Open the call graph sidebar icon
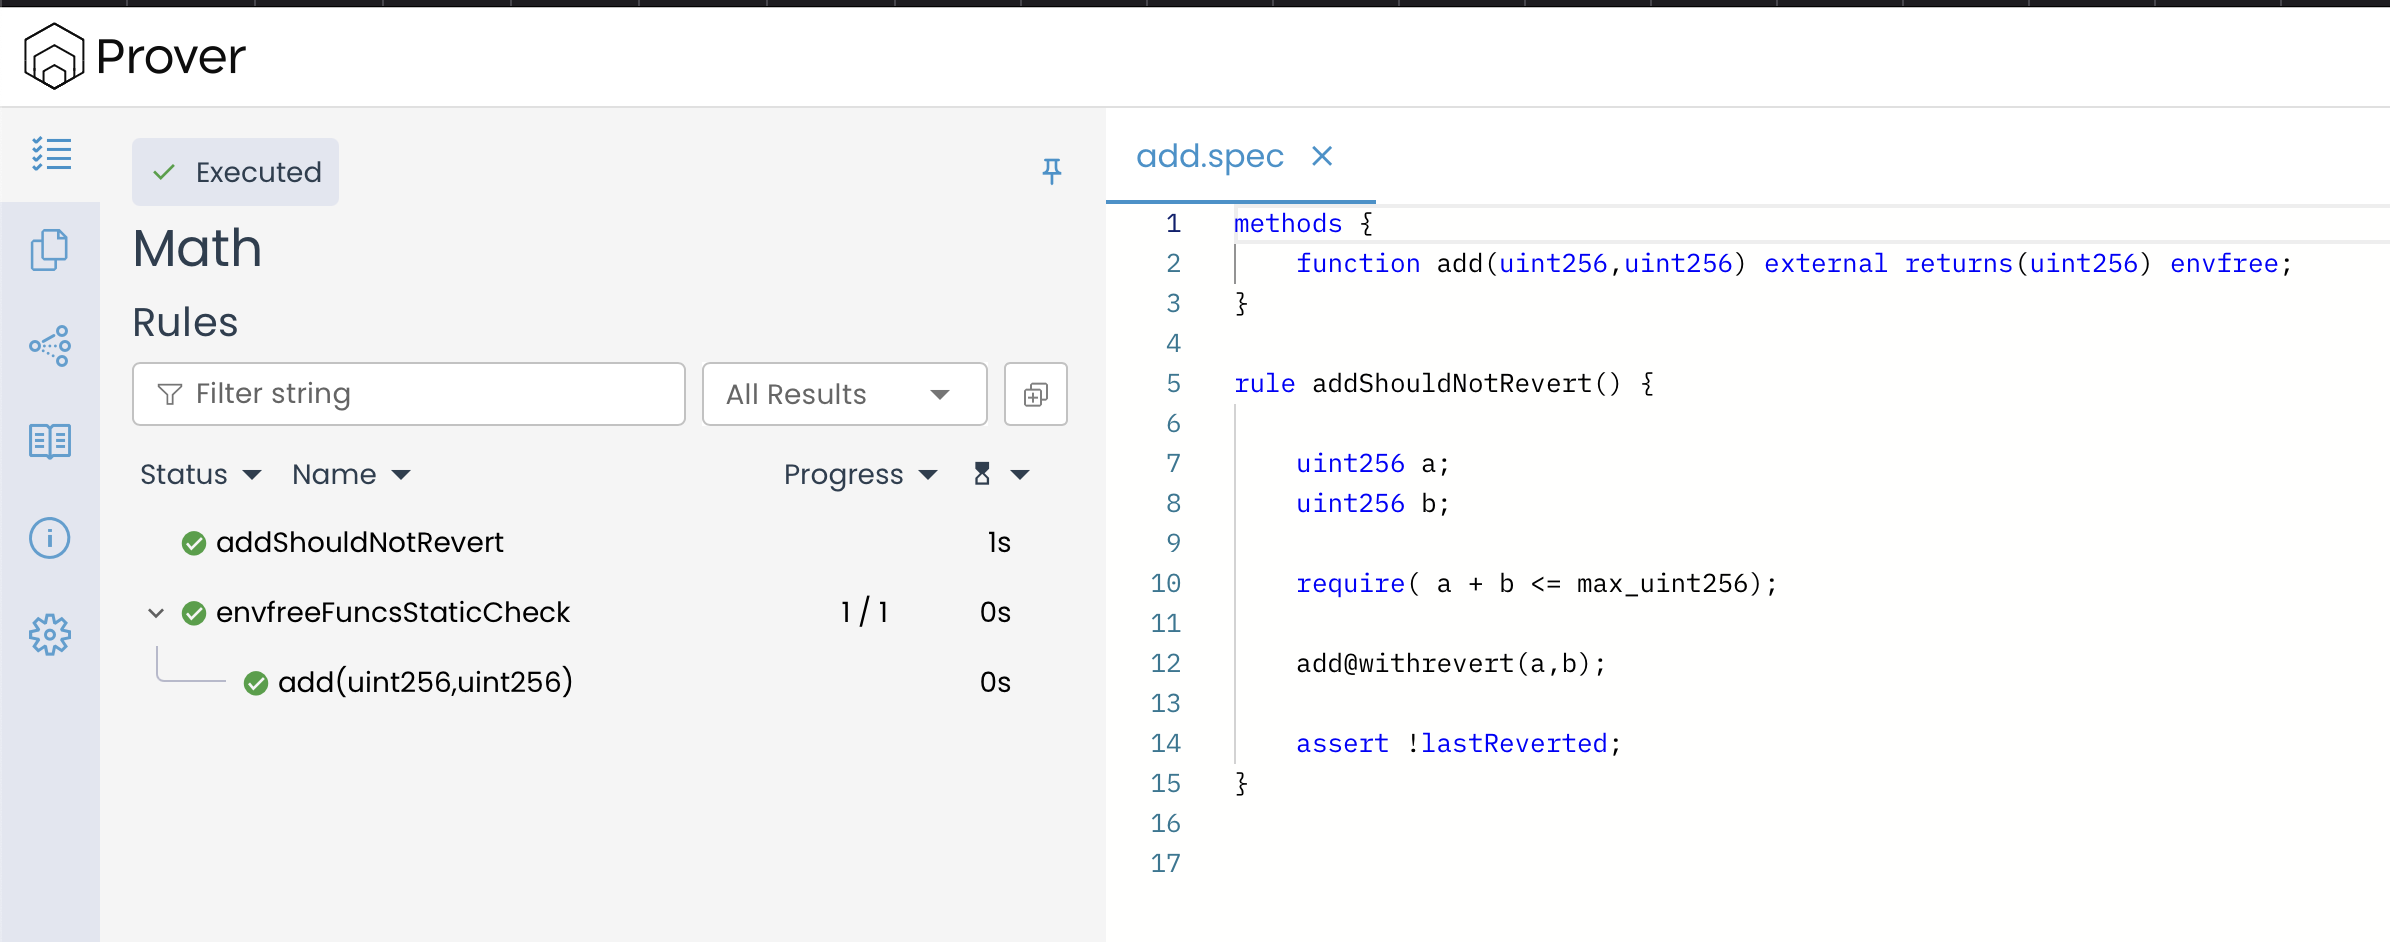This screenshot has height=942, width=2390. [x=50, y=346]
